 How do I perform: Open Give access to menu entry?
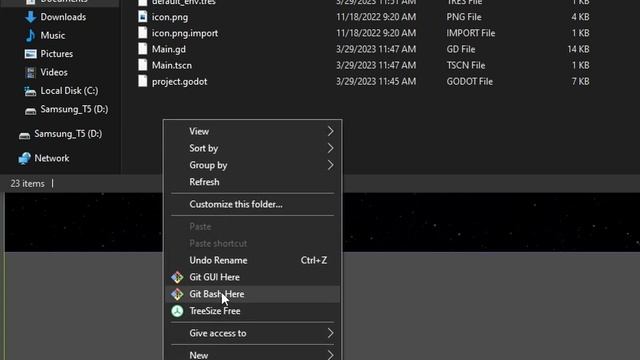pos(253,333)
